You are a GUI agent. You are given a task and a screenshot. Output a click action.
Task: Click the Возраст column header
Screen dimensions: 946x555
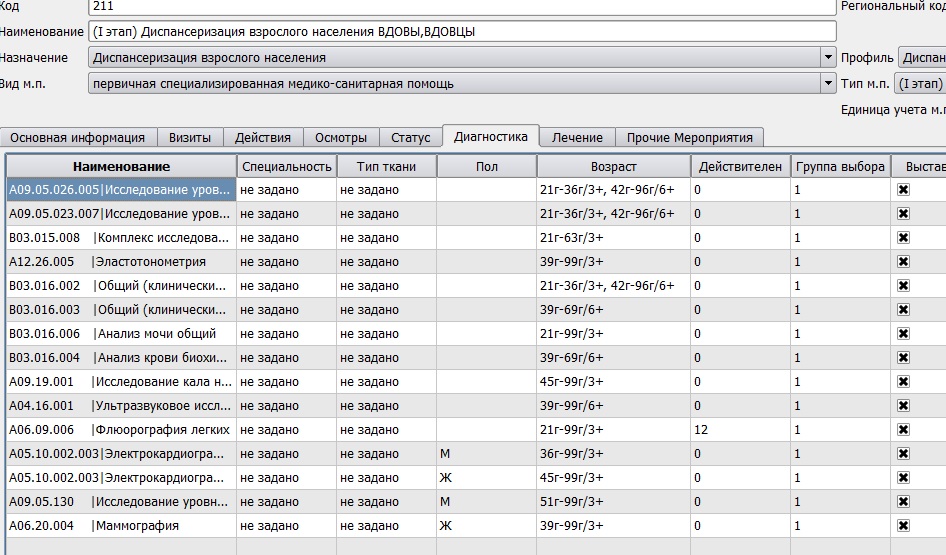click(613, 166)
